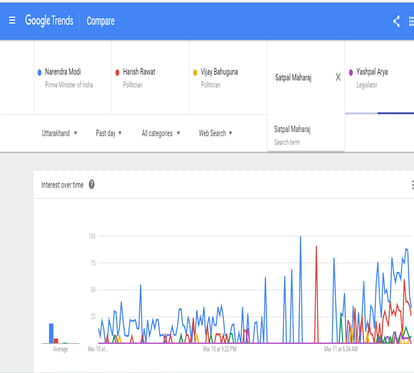Click the red dot beside Harish Rawat

pos(117,72)
